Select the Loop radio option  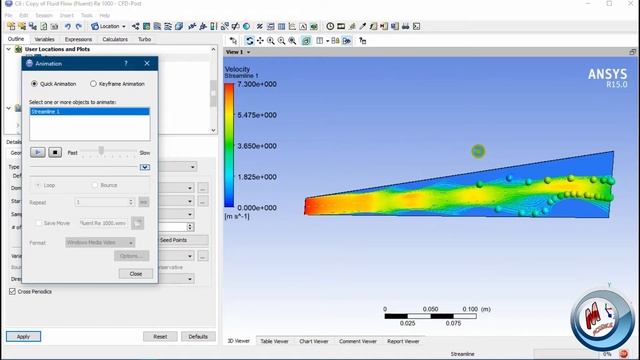point(38,185)
